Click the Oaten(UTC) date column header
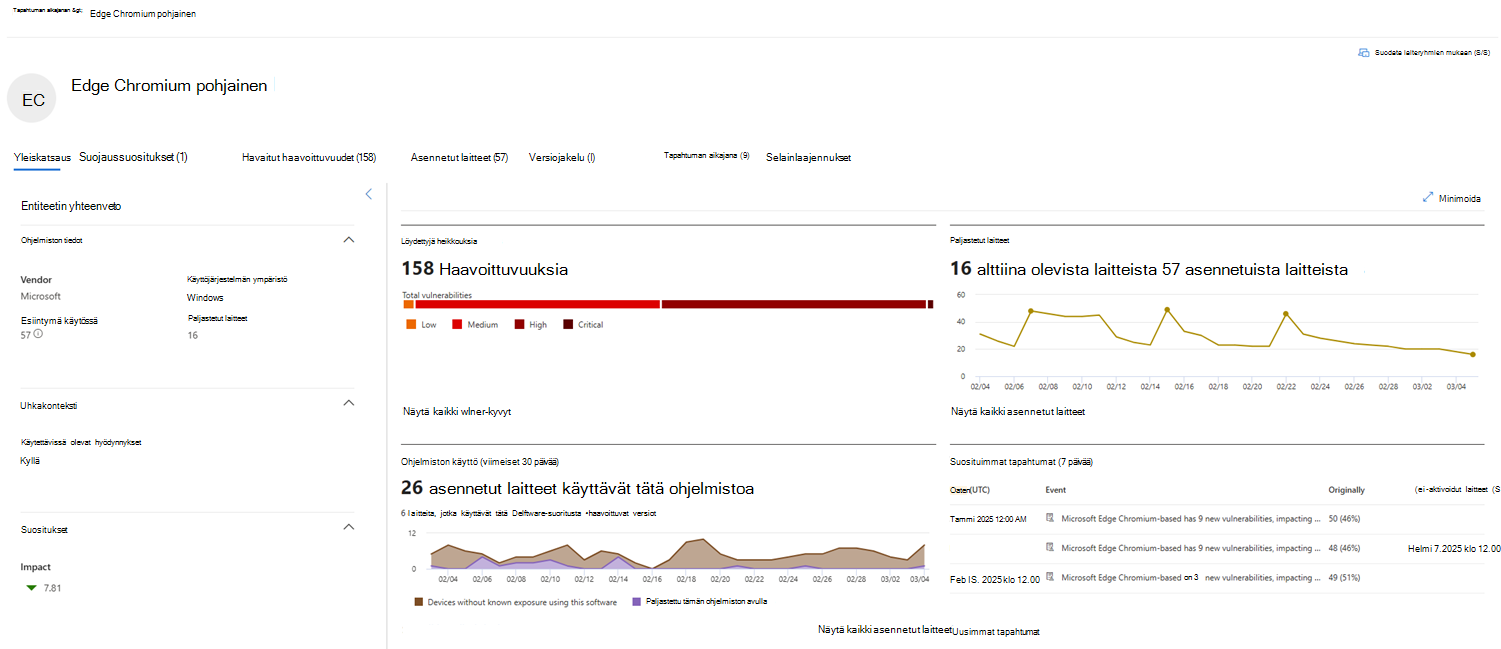 pyautogui.click(x=968, y=490)
